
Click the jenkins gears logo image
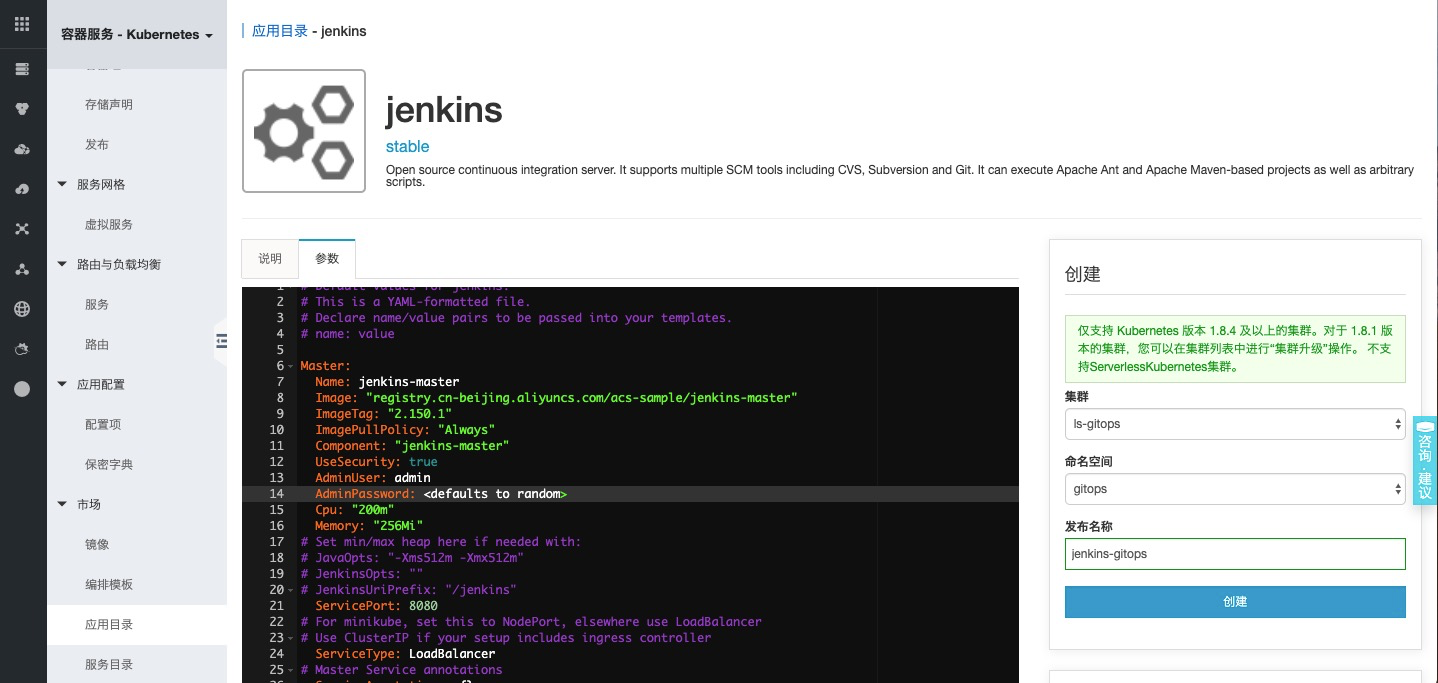click(x=304, y=131)
